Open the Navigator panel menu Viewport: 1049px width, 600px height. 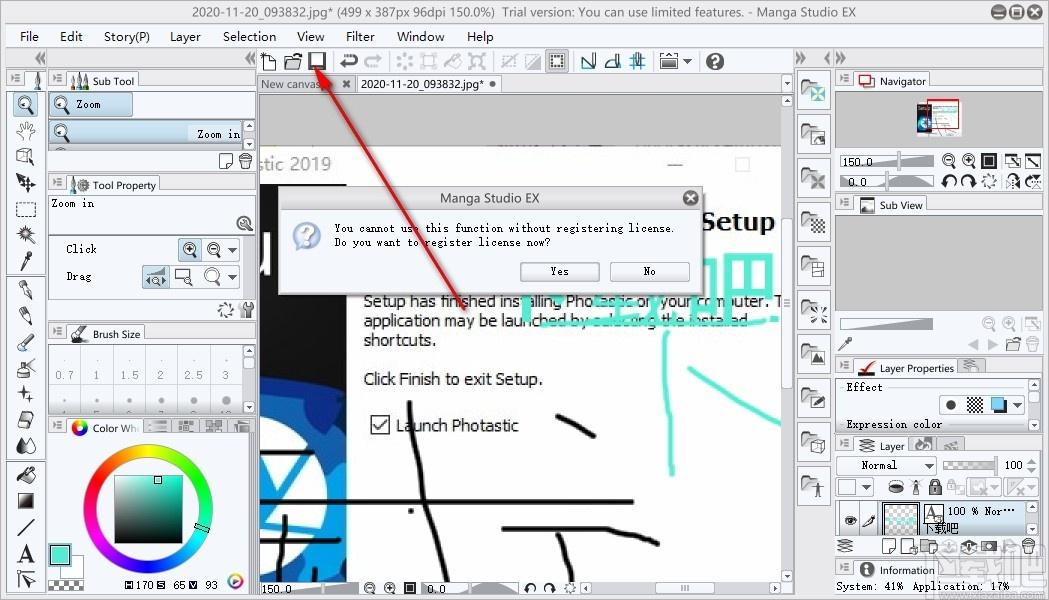tap(845, 80)
